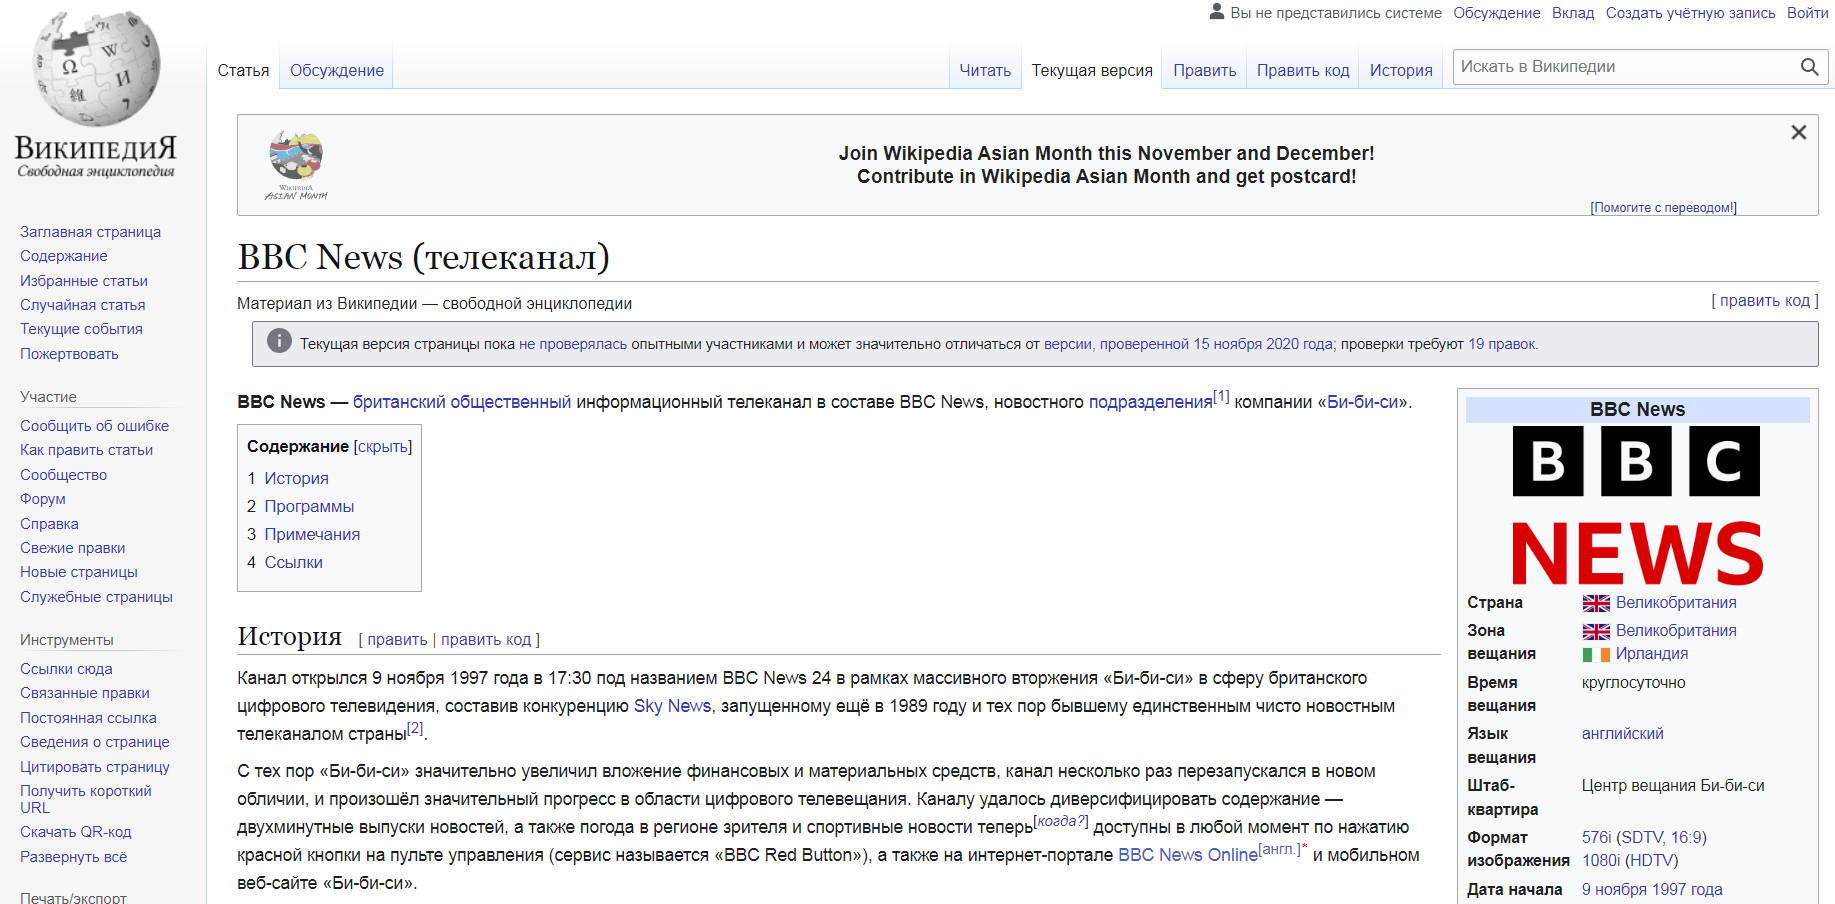Open the Обсуждение page tab
1835x904 pixels.
coord(337,70)
